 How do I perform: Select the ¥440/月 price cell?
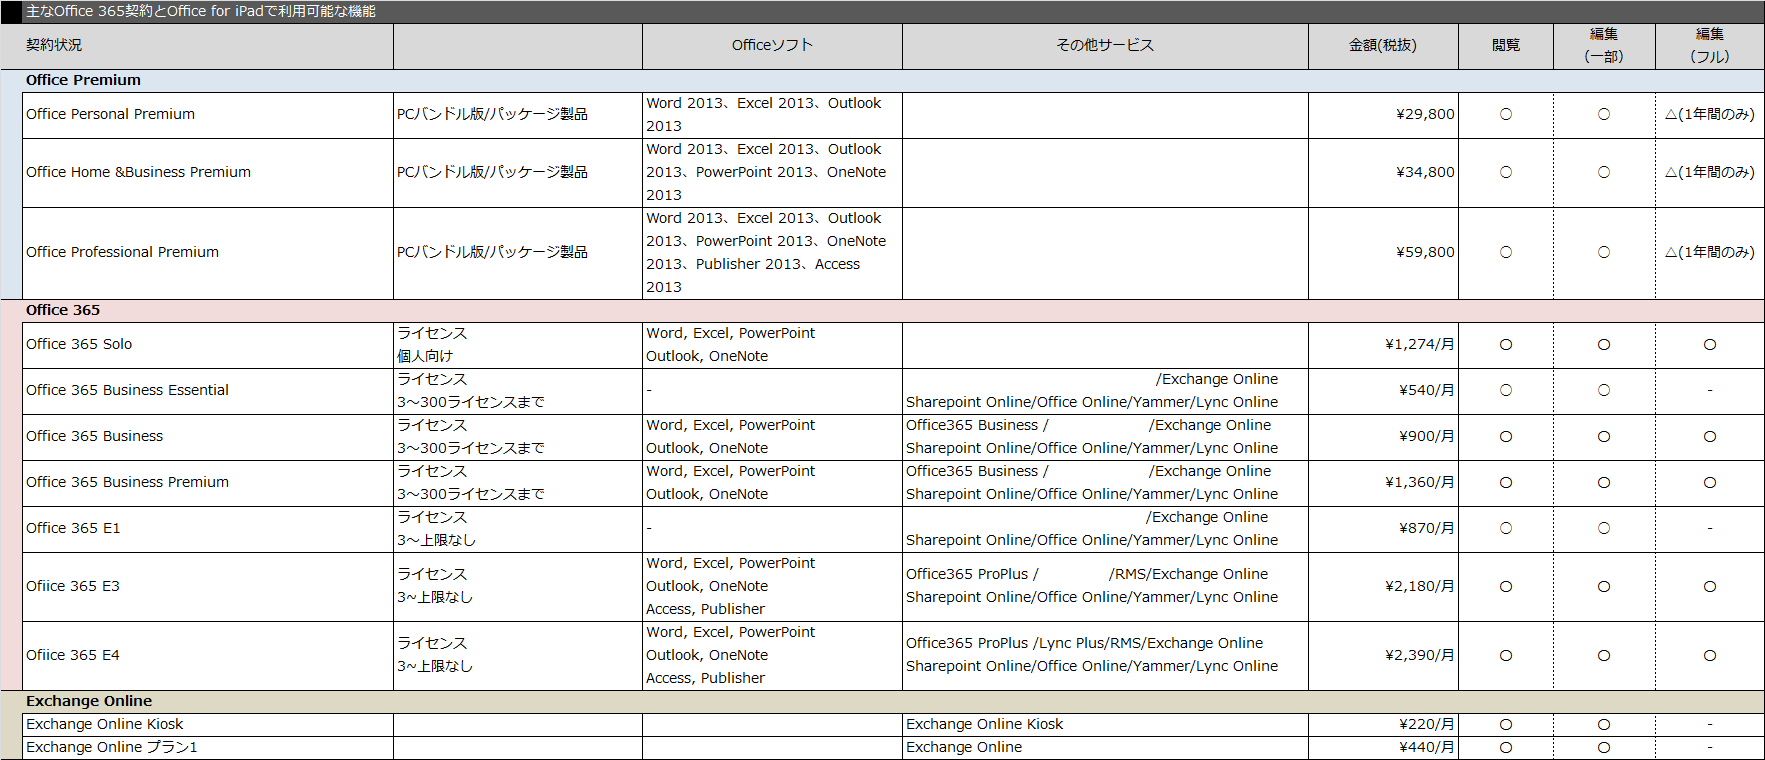(1383, 748)
